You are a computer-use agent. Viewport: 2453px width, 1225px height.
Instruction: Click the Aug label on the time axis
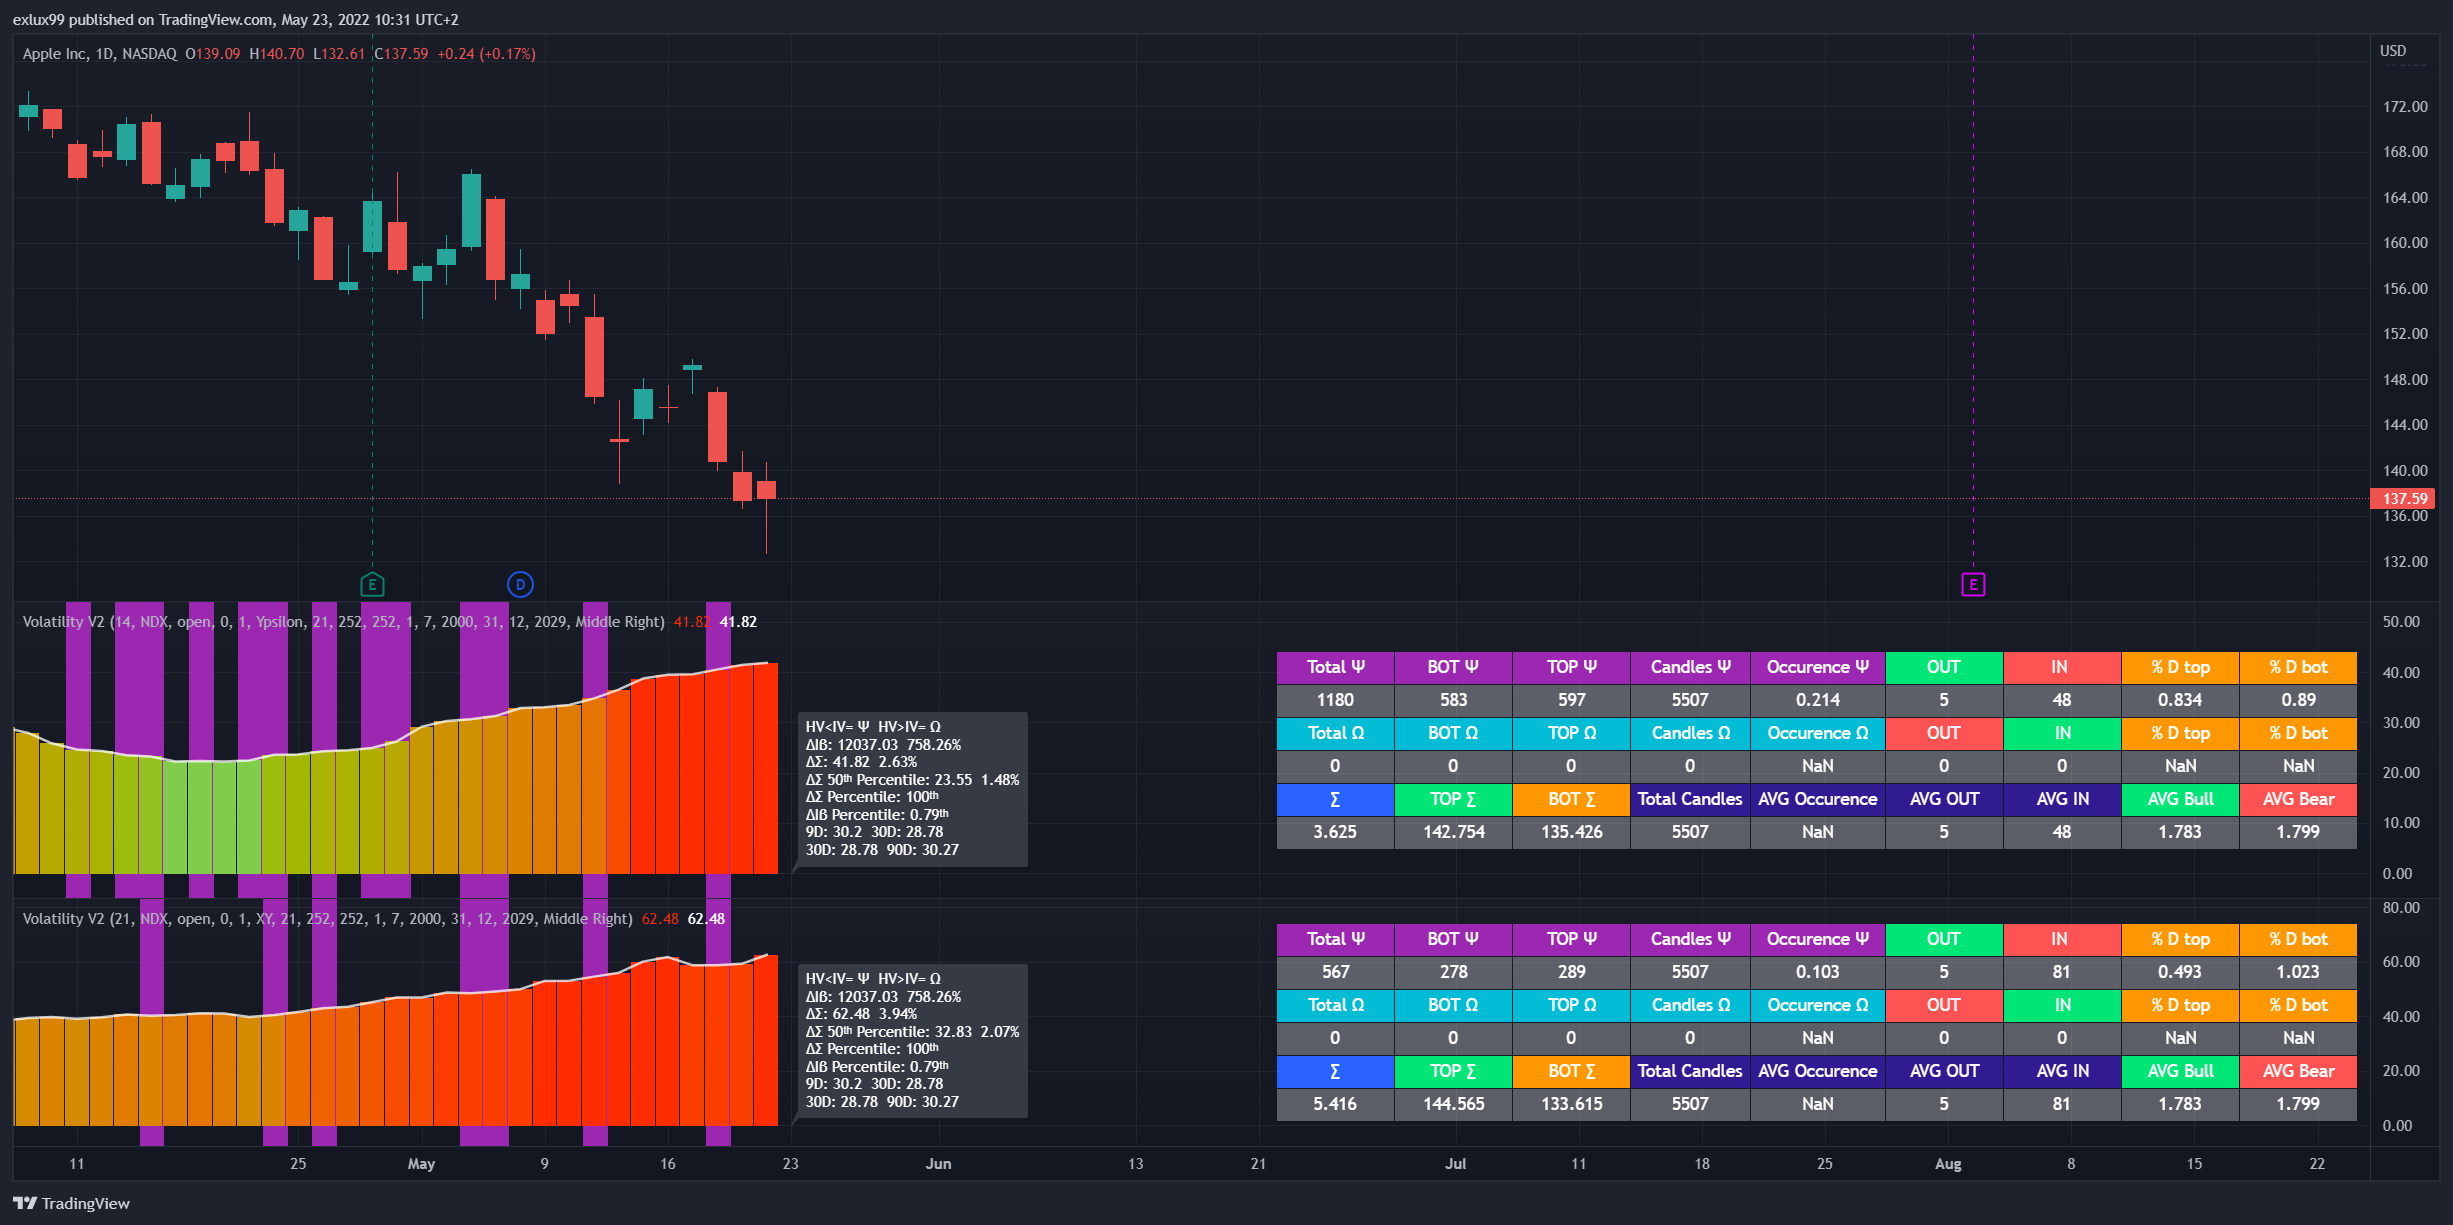click(x=1948, y=1164)
